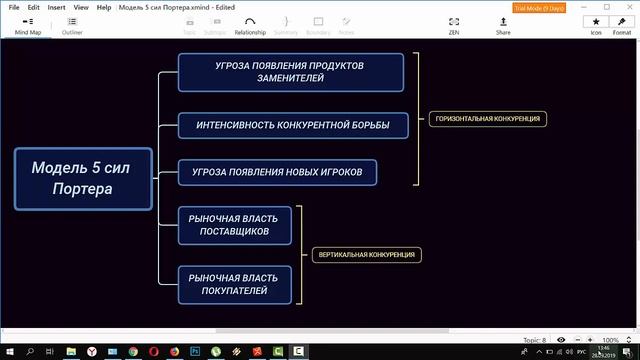Click the upper summary bracket of horizontal competition

click(x=418, y=119)
